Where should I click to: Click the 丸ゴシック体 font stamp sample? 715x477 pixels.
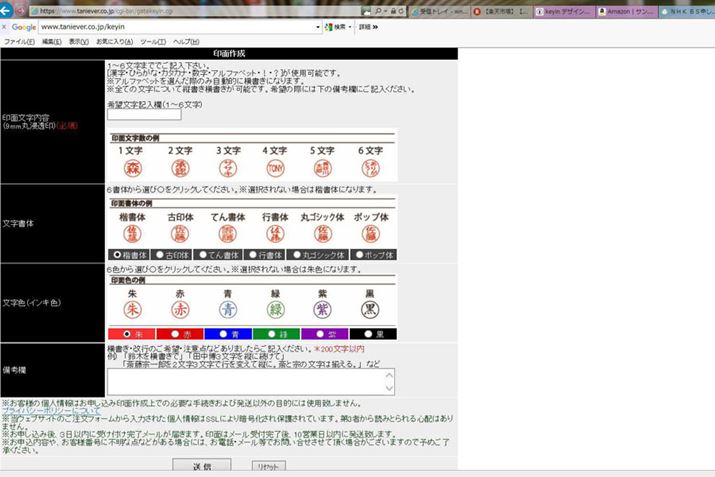[322, 234]
